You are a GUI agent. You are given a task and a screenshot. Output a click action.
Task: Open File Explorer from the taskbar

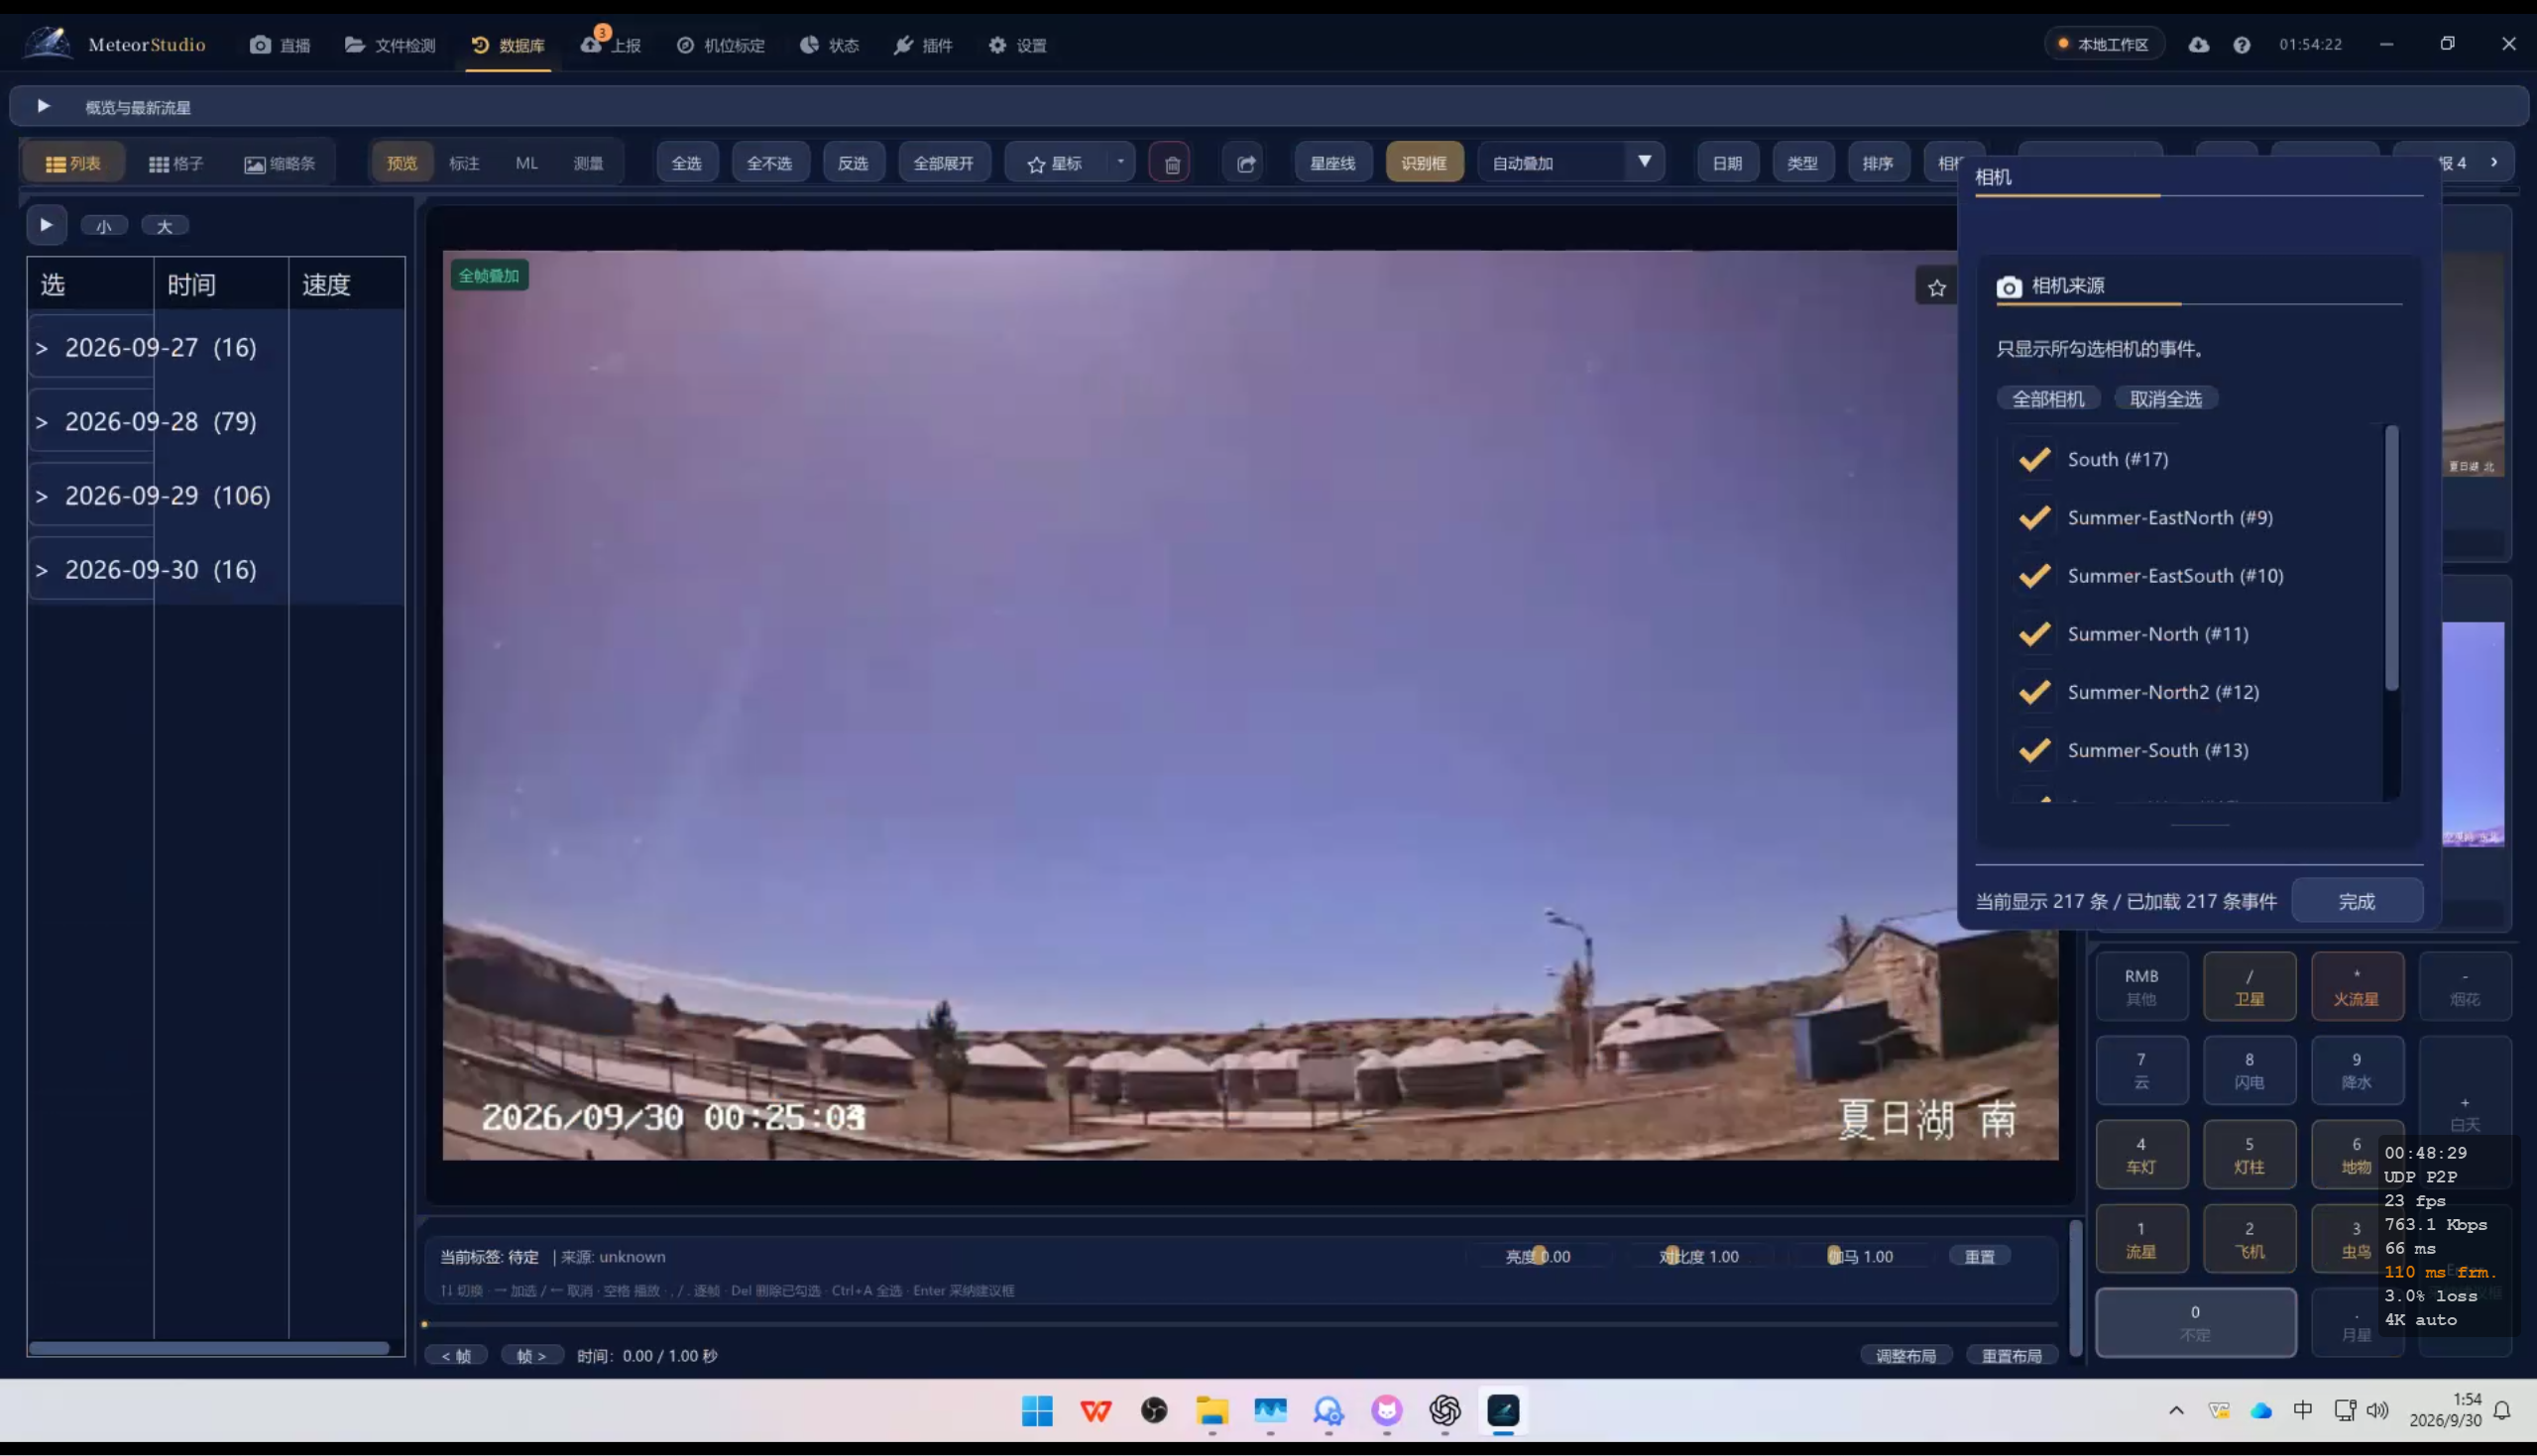coord(1212,1411)
